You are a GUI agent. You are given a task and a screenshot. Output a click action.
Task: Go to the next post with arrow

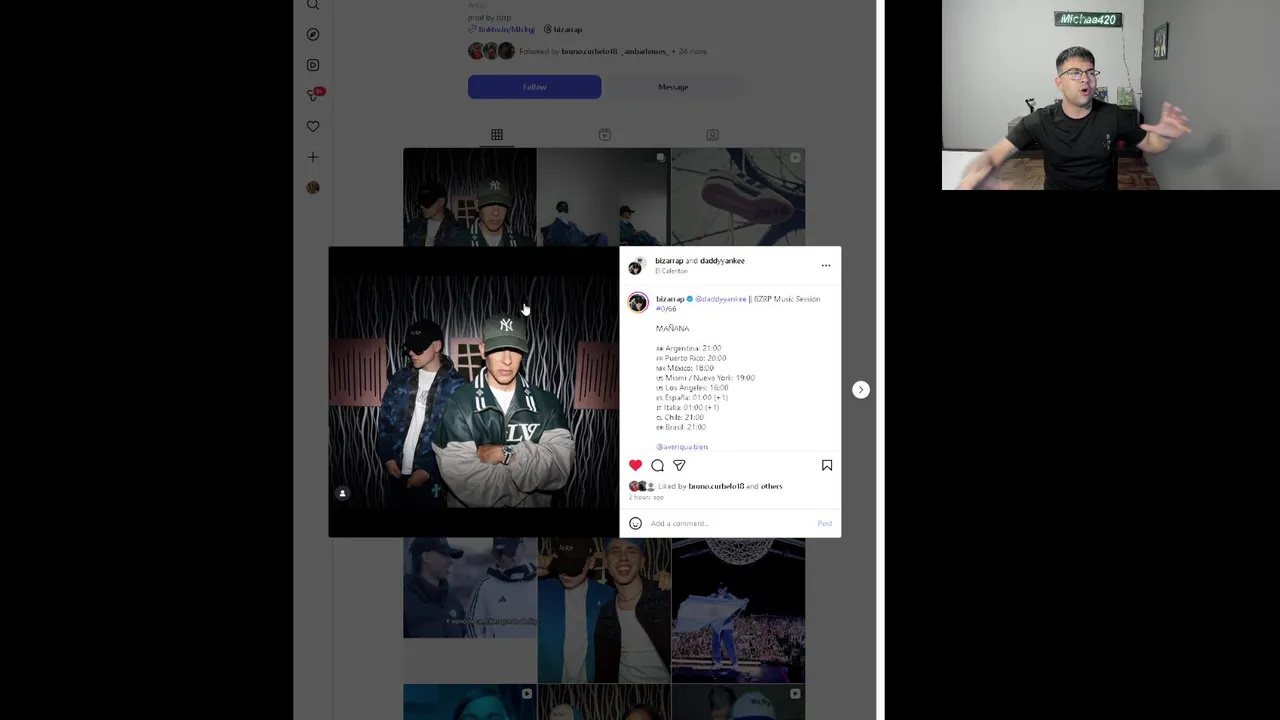click(860, 390)
